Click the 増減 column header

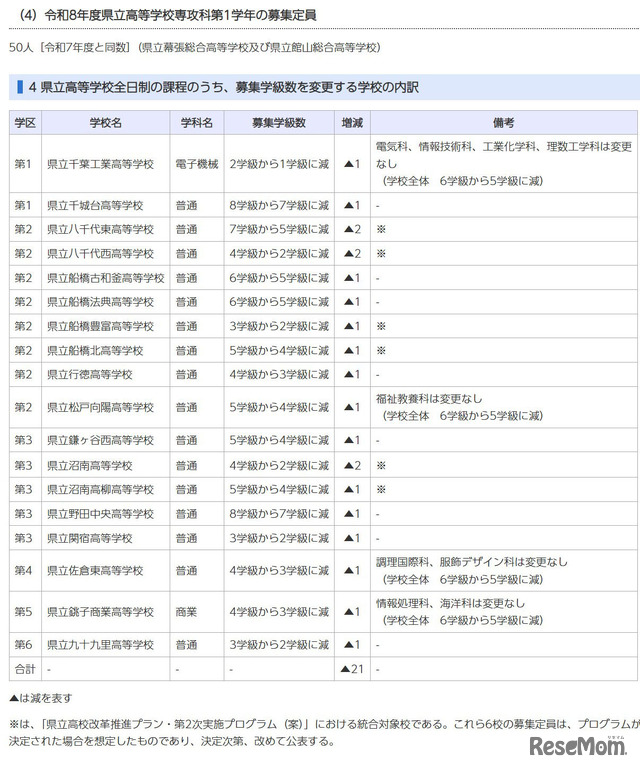pos(352,123)
